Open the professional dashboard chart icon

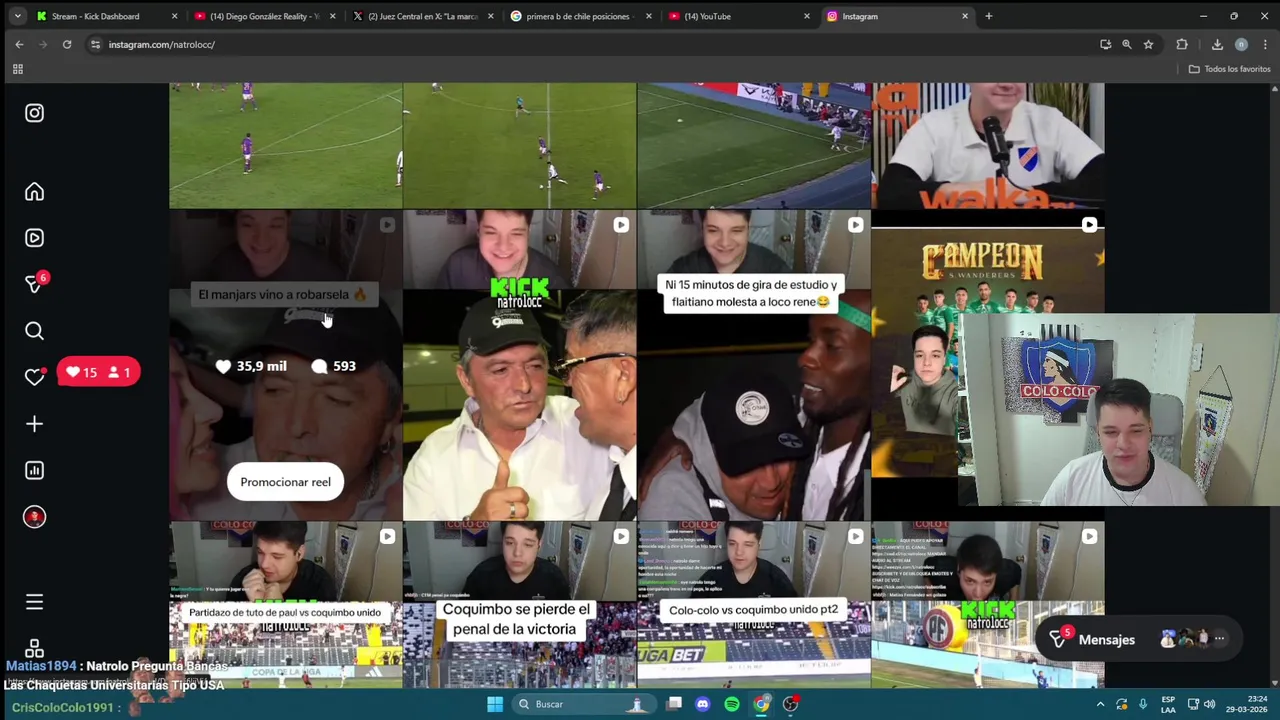(x=34, y=470)
